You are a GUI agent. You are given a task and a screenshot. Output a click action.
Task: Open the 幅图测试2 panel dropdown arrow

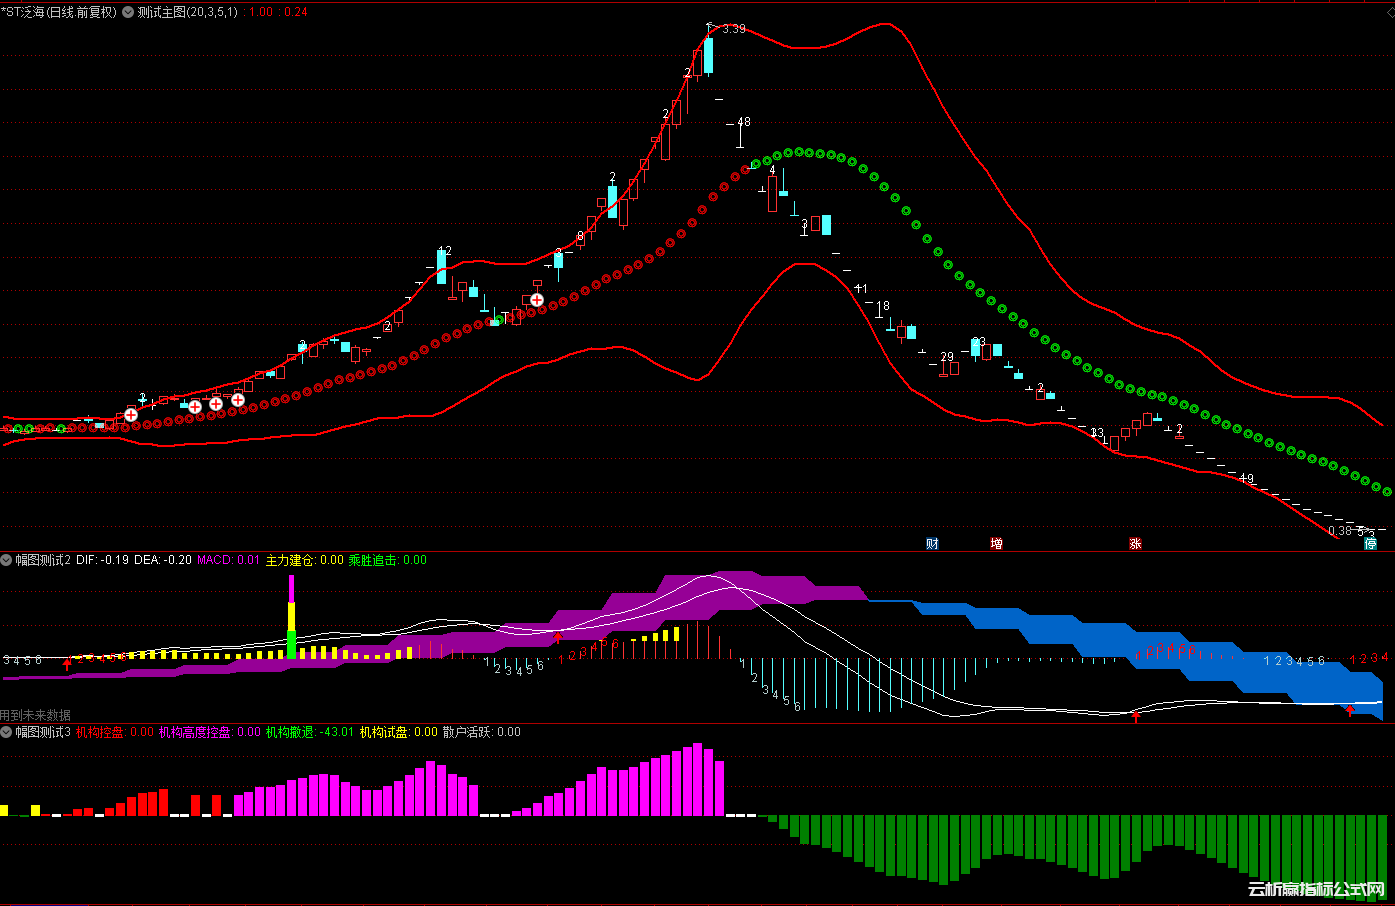[x=7, y=560]
